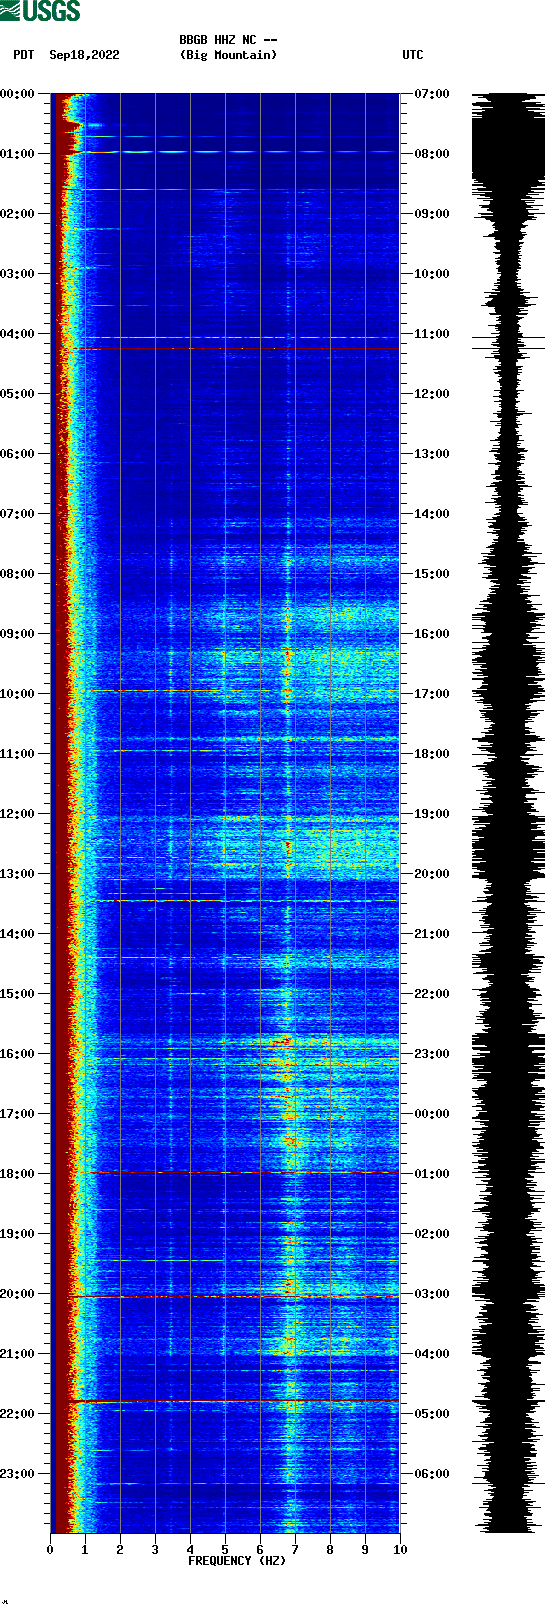Select the UTC timezone label
This screenshot has height=1613, width=552.
tap(413, 55)
